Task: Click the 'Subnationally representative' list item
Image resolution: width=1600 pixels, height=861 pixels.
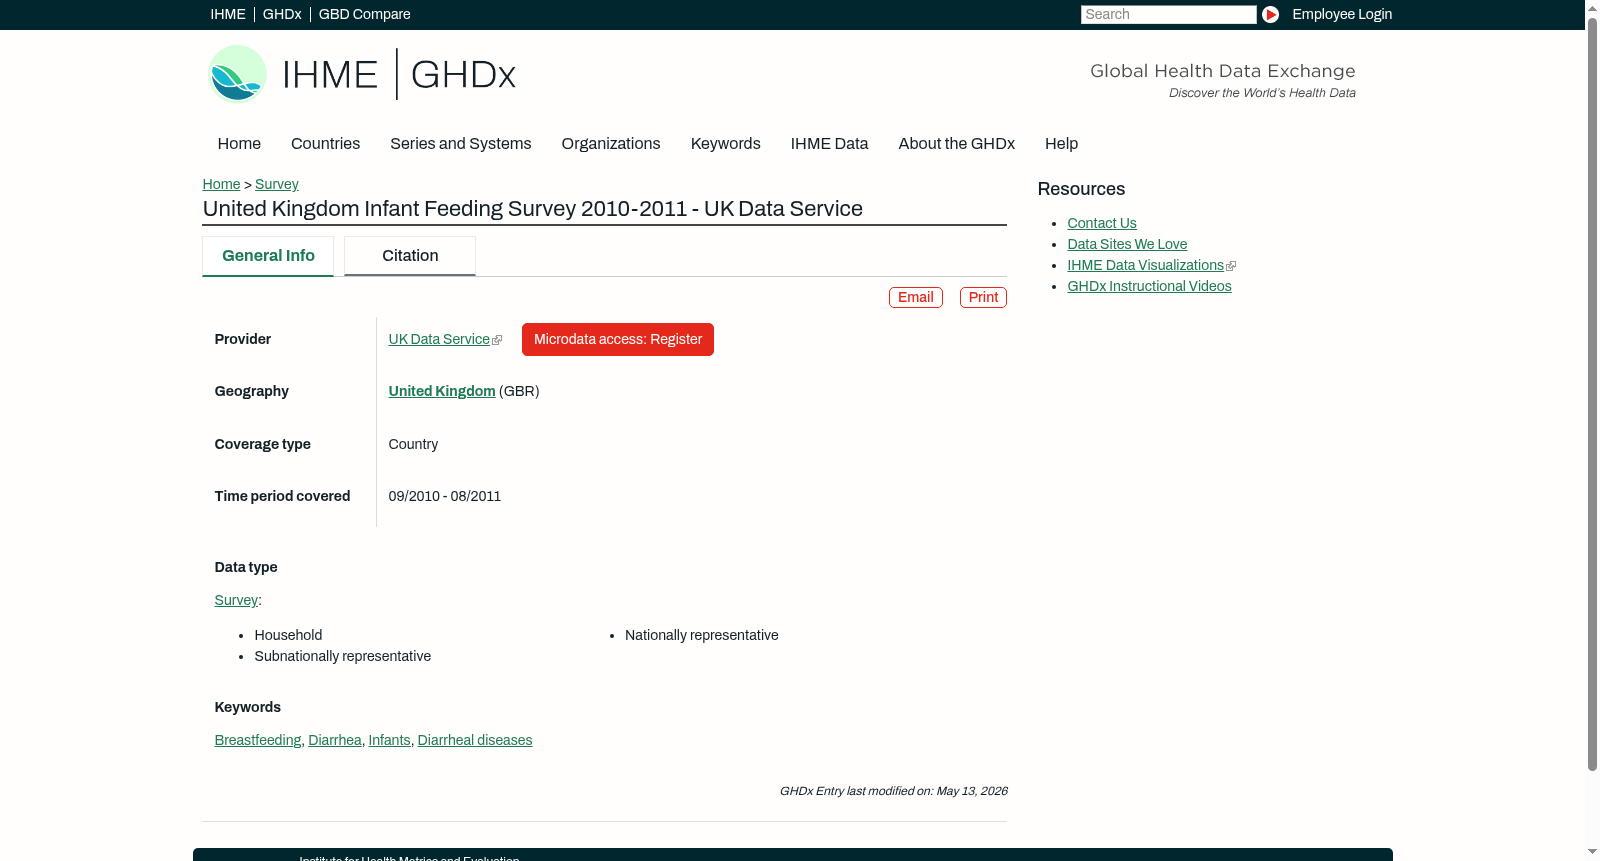Action: [343, 656]
